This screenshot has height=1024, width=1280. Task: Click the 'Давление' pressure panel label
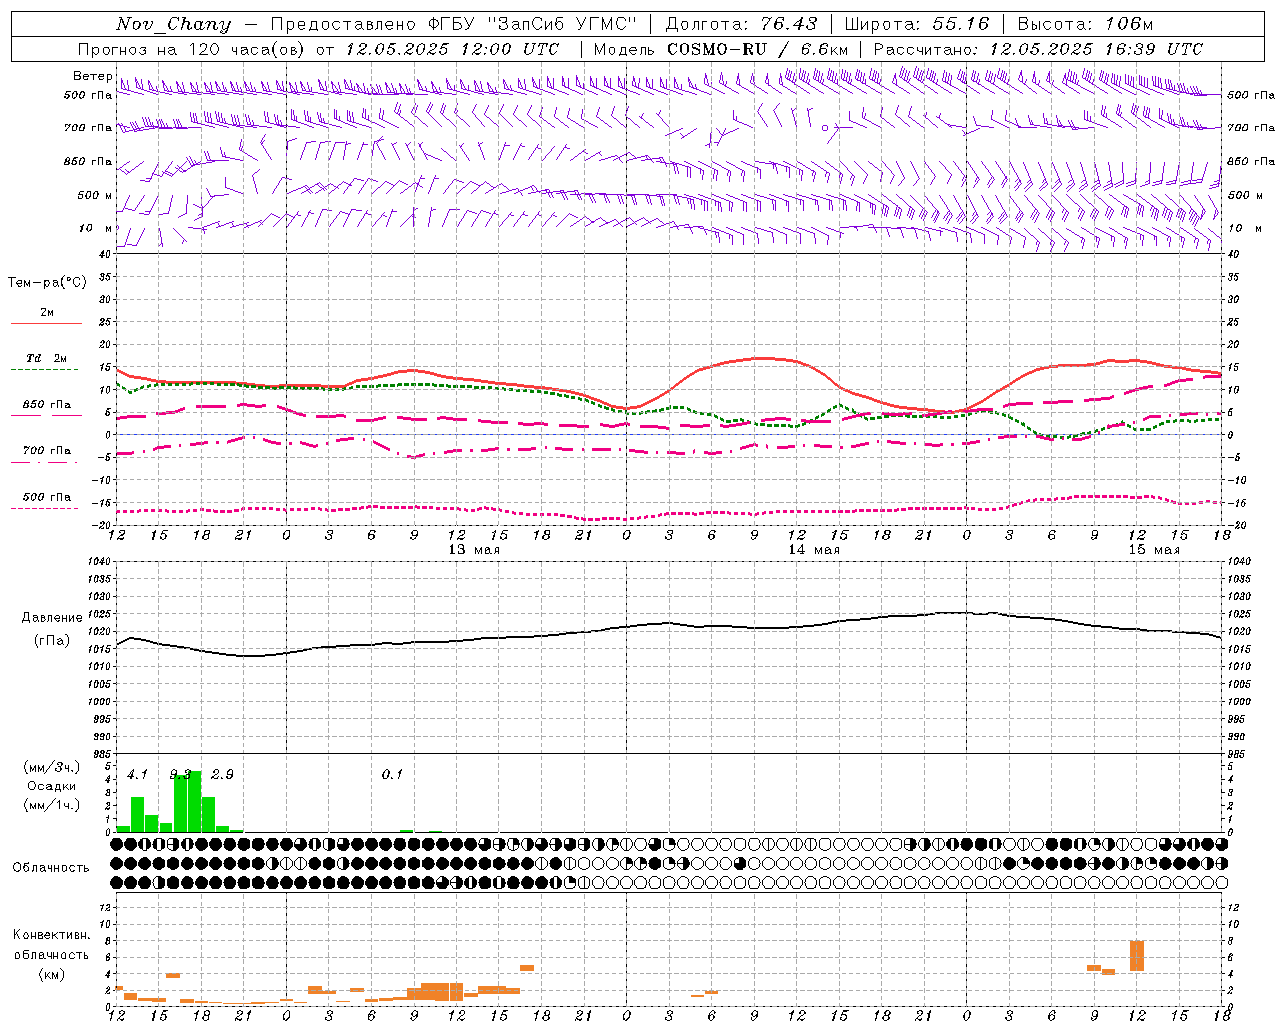pos(52,618)
